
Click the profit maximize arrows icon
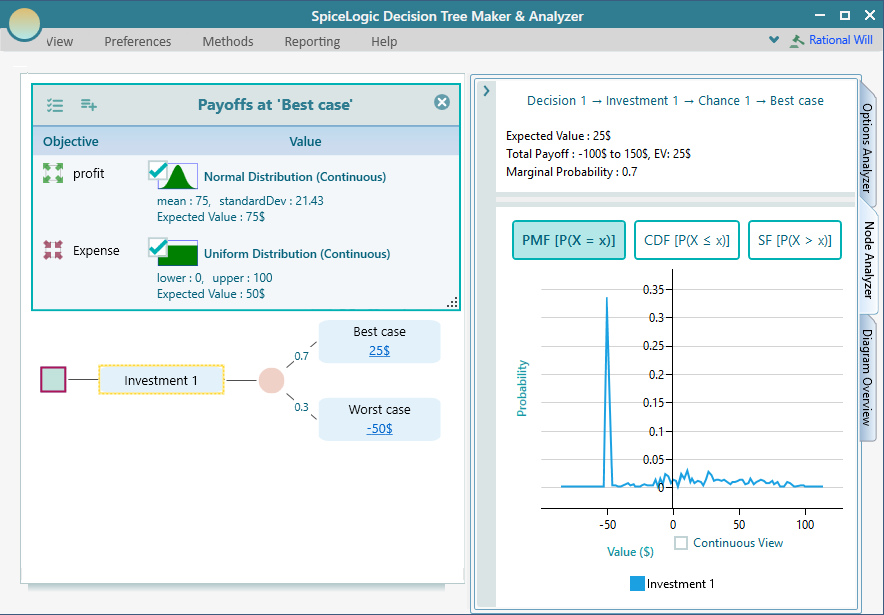[x=53, y=174]
